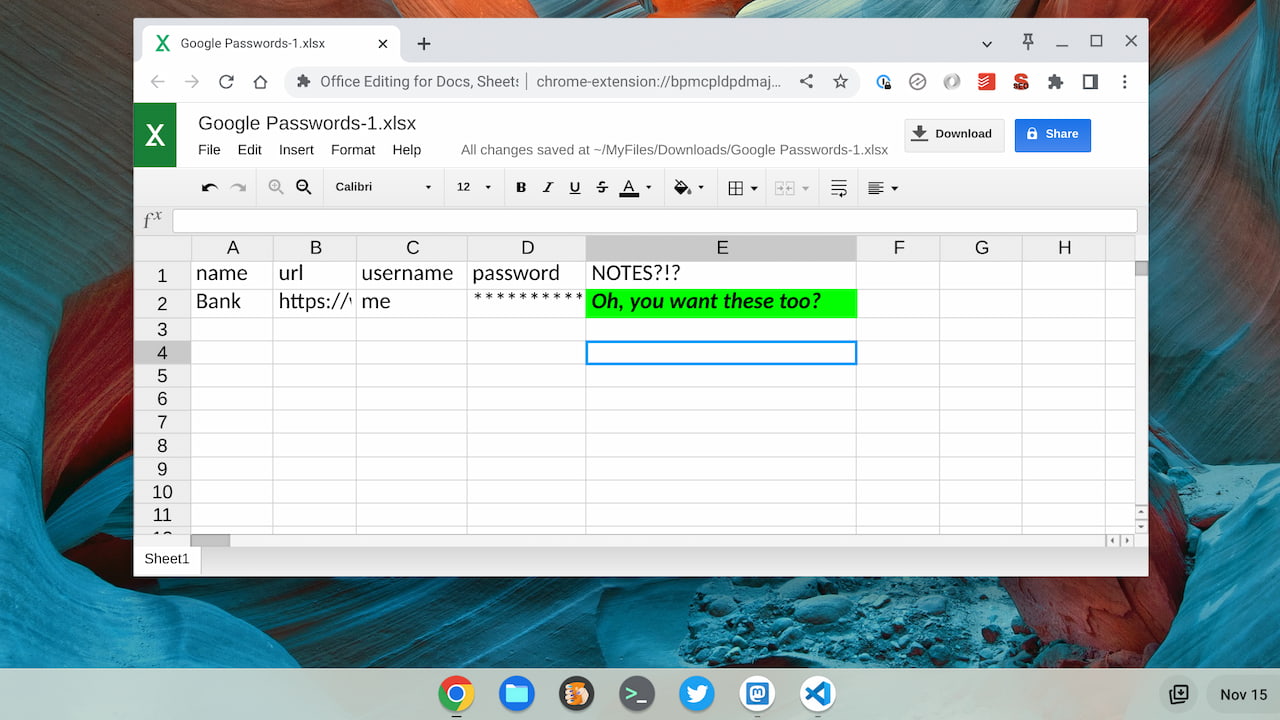Click the vertical scrollbar thumb
This screenshot has width=1280, height=720.
pyautogui.click(x=1141, y=268)
